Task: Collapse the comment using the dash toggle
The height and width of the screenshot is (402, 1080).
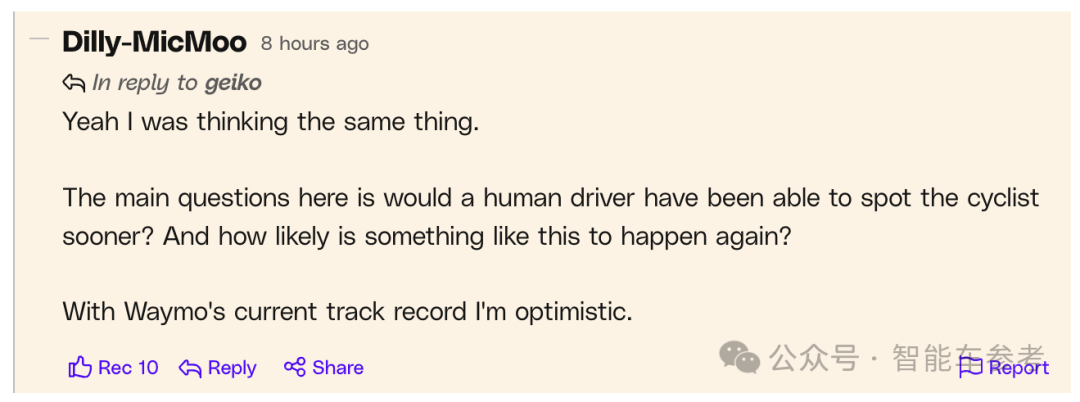Action: (x=40, y=40)
